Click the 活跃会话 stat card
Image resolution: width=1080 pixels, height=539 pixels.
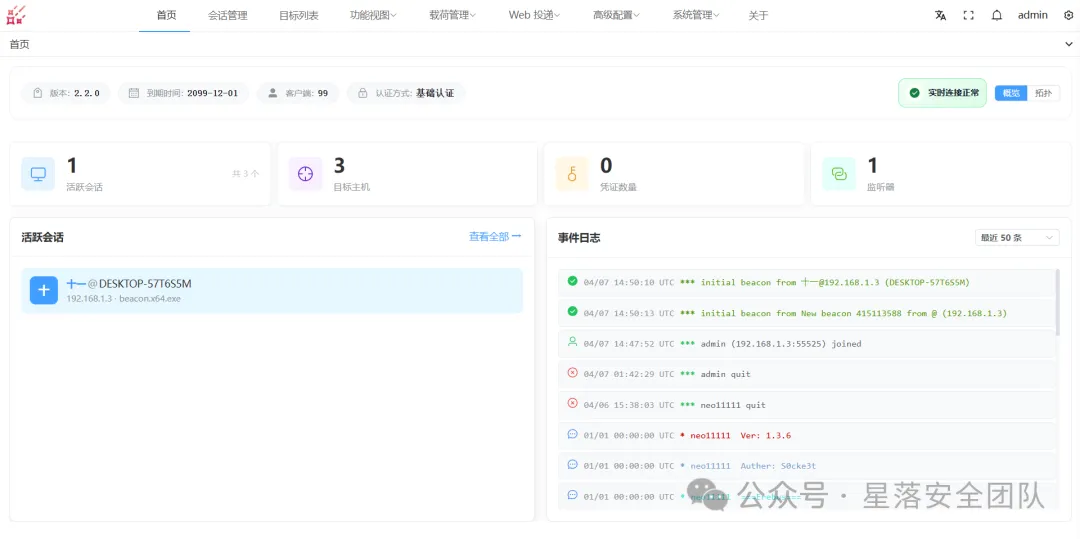[140, 174]
